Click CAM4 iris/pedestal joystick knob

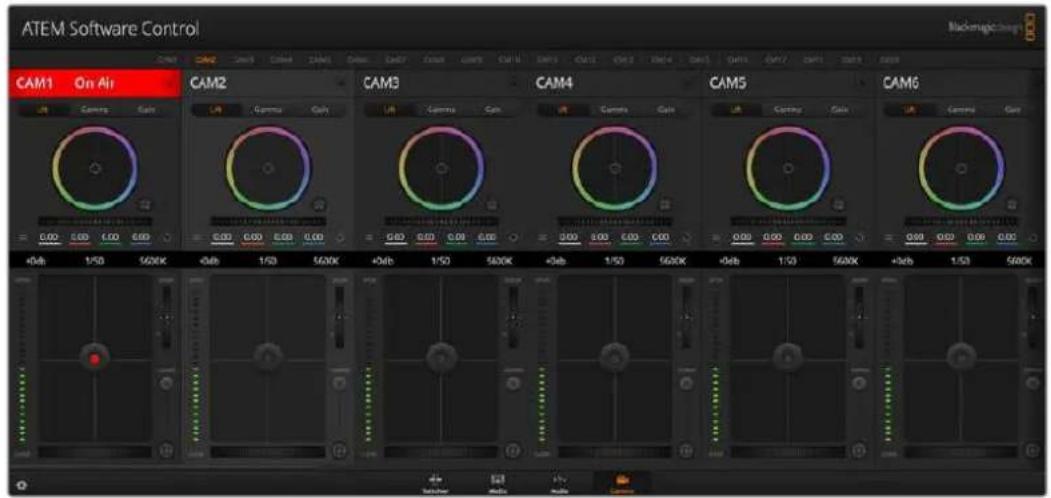point(615,358)
